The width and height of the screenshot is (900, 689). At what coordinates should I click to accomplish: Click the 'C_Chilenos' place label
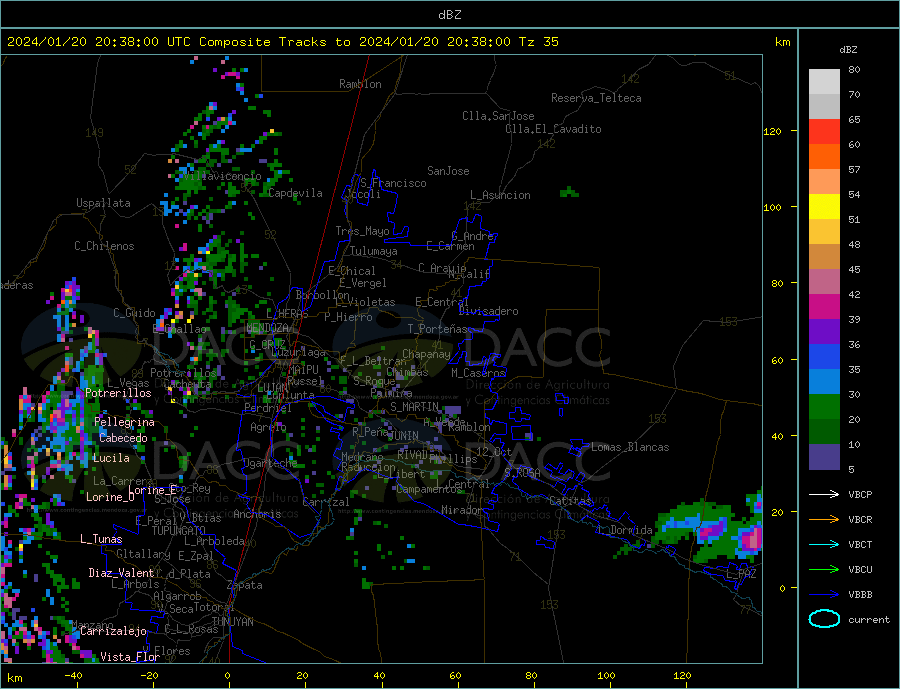tap(104, 246)
